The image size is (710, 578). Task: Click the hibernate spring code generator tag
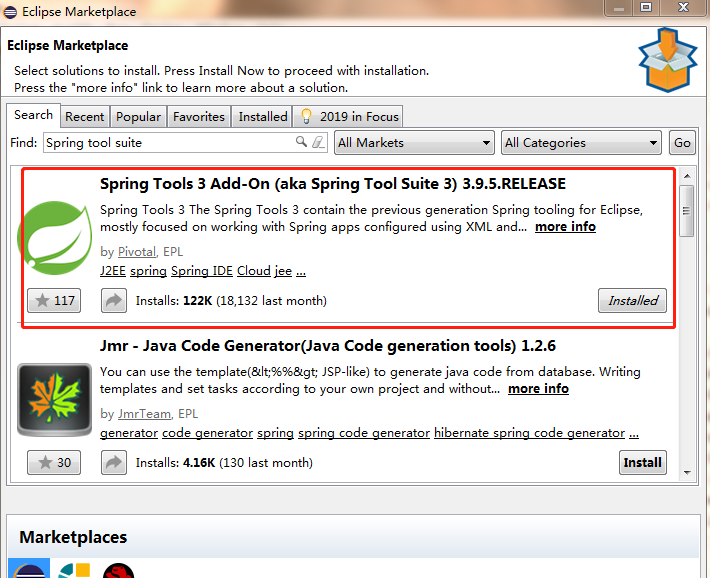point(529,433)
